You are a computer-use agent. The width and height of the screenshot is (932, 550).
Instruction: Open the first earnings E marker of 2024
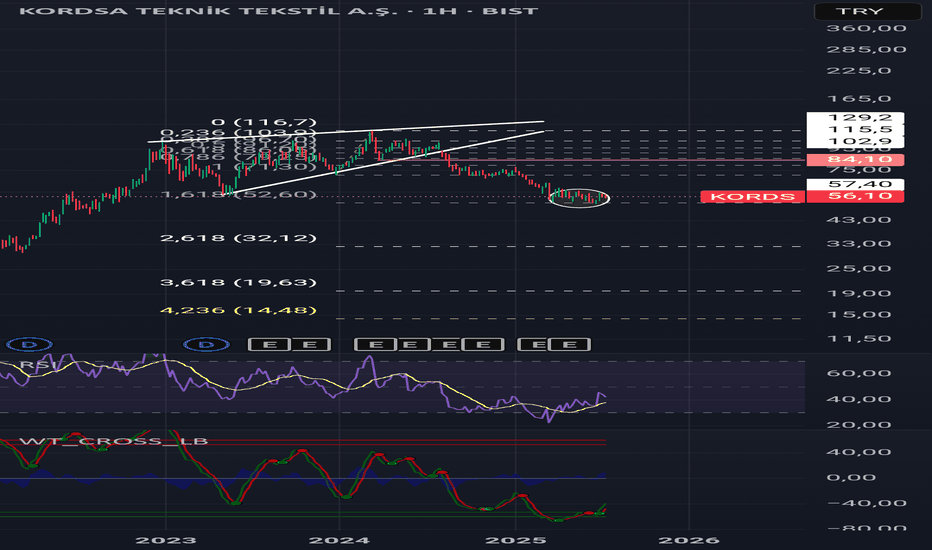click(375, 344)
